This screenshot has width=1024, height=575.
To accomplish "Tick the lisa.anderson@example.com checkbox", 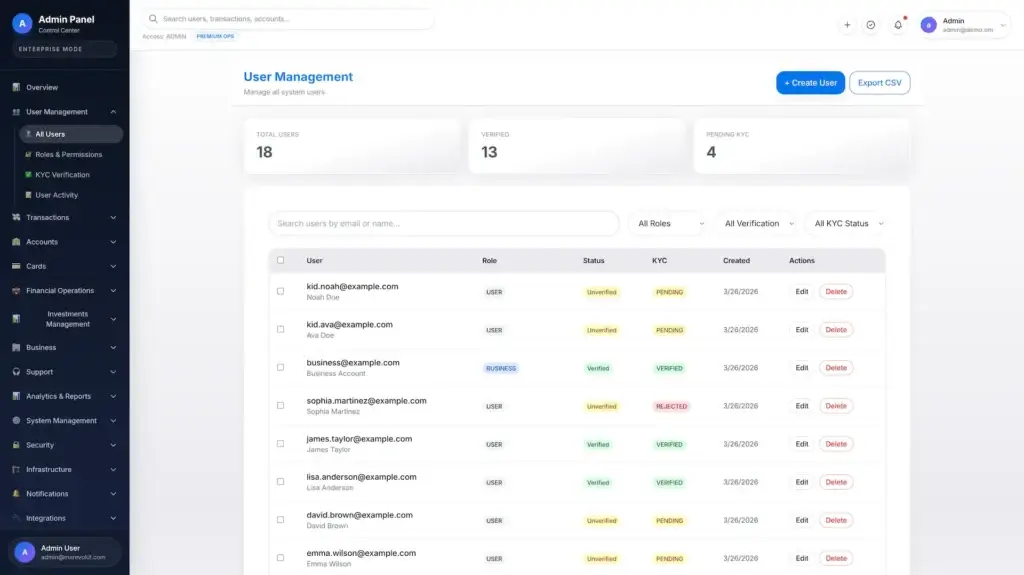I will (x=280, y=482).
